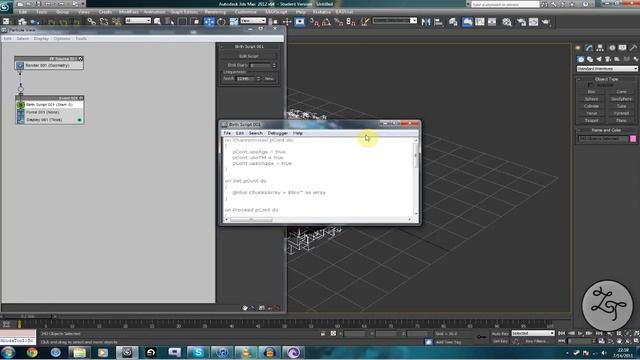Select the Cameras category in Create panel

click(608, 60)
